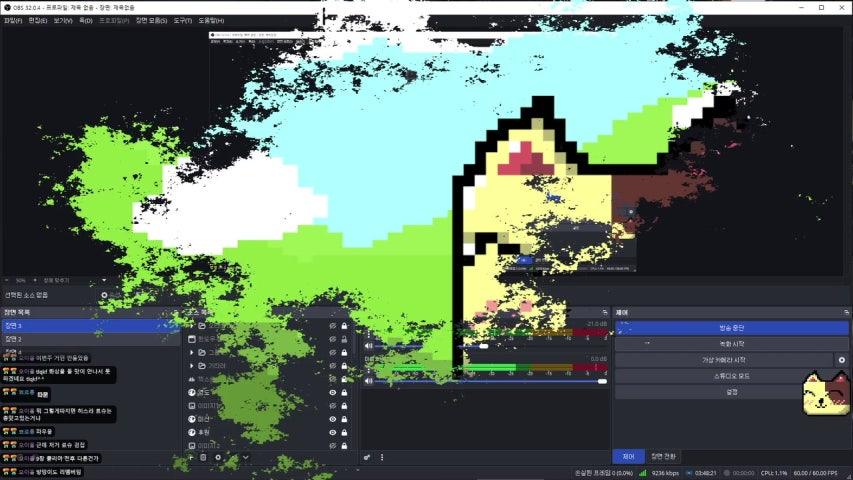Image resolution: width=853 pixels, height=480 pixels.
Task: Toggle lock on window capture source
Action: tap(344, 339)
